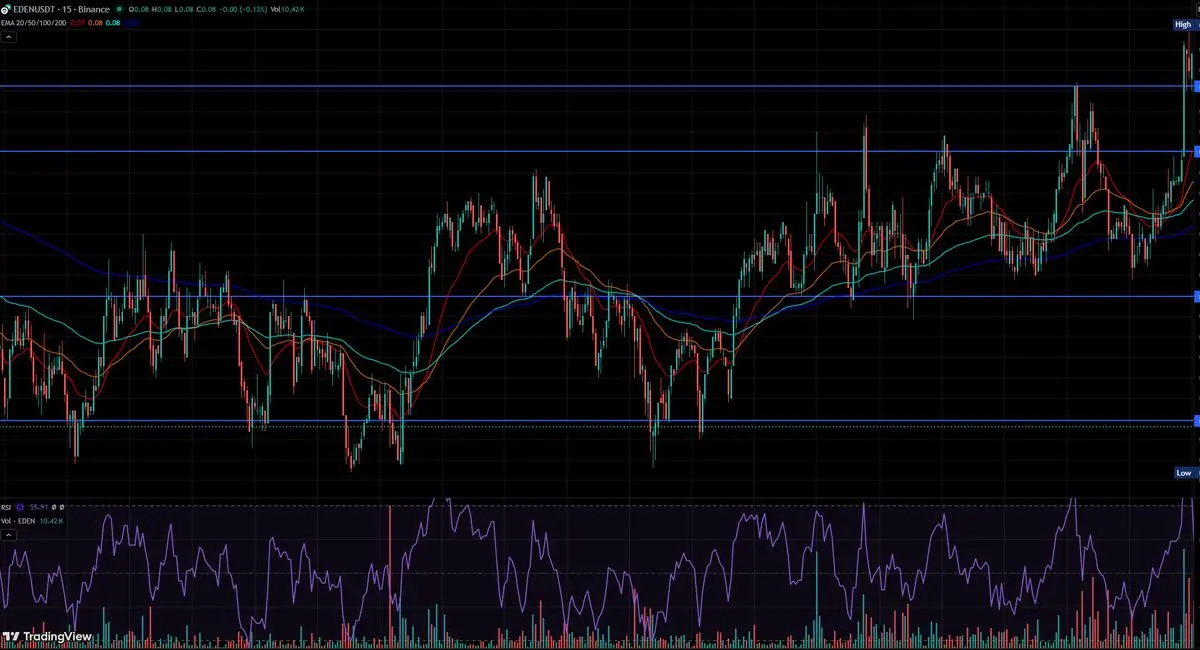
Task: Collapse the RSI pane legend arrow
Action: [8, 535]
